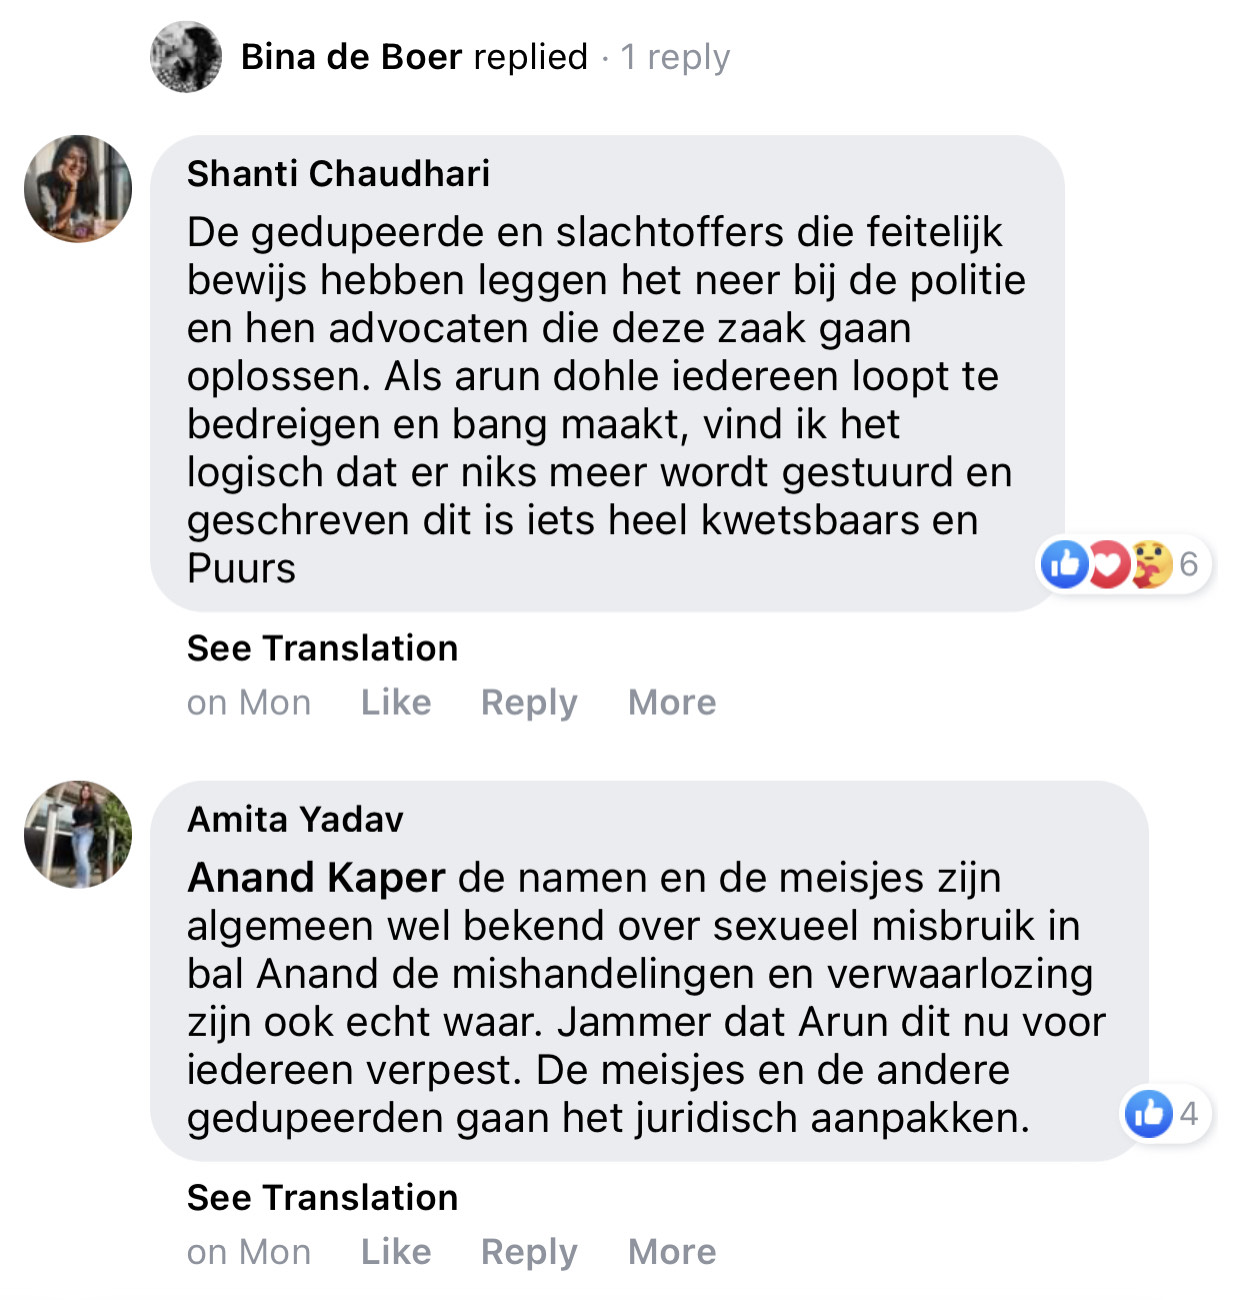Open Amita Yadav's profile photo

78,835
